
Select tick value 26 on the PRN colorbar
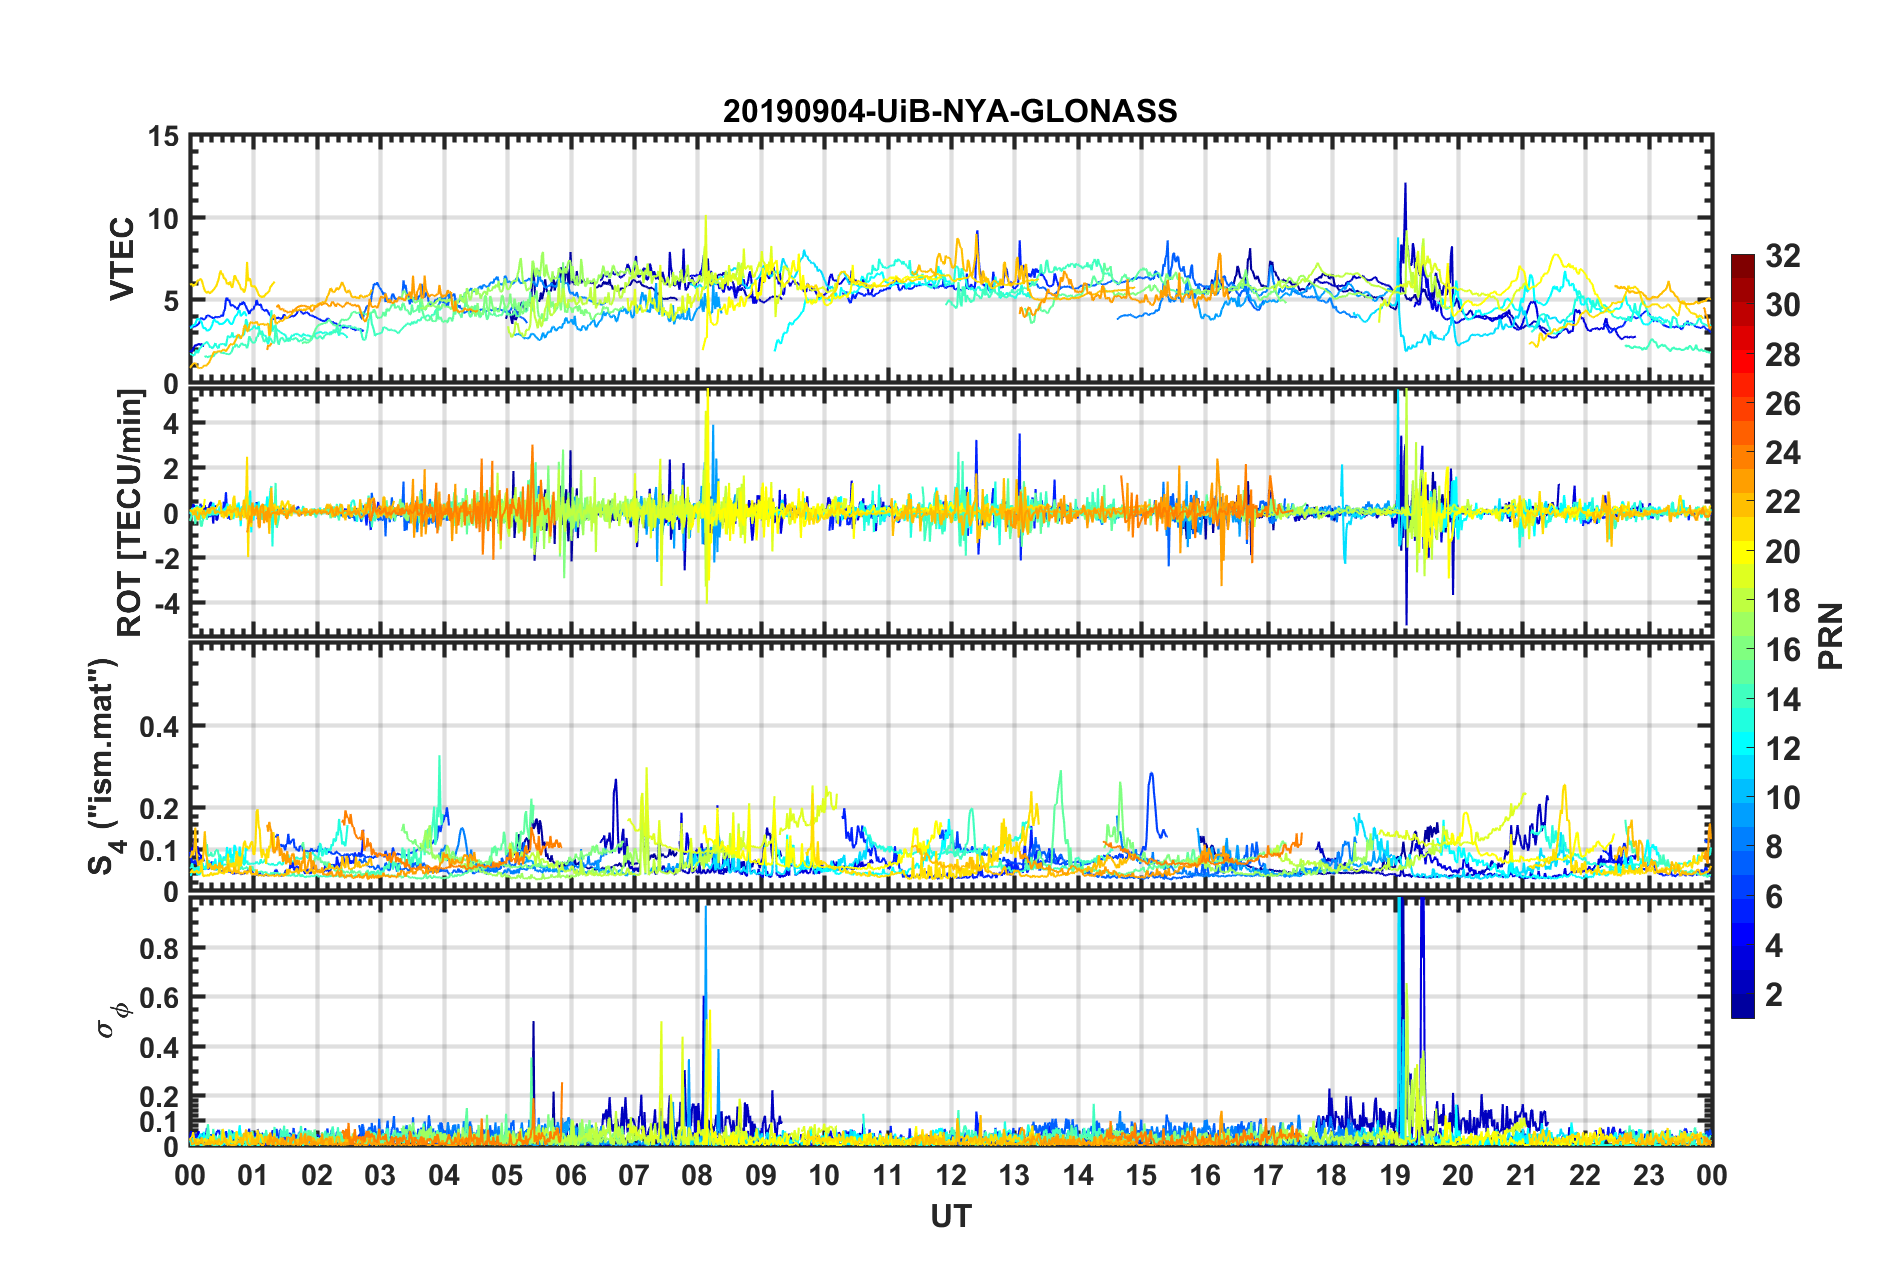1782,404
